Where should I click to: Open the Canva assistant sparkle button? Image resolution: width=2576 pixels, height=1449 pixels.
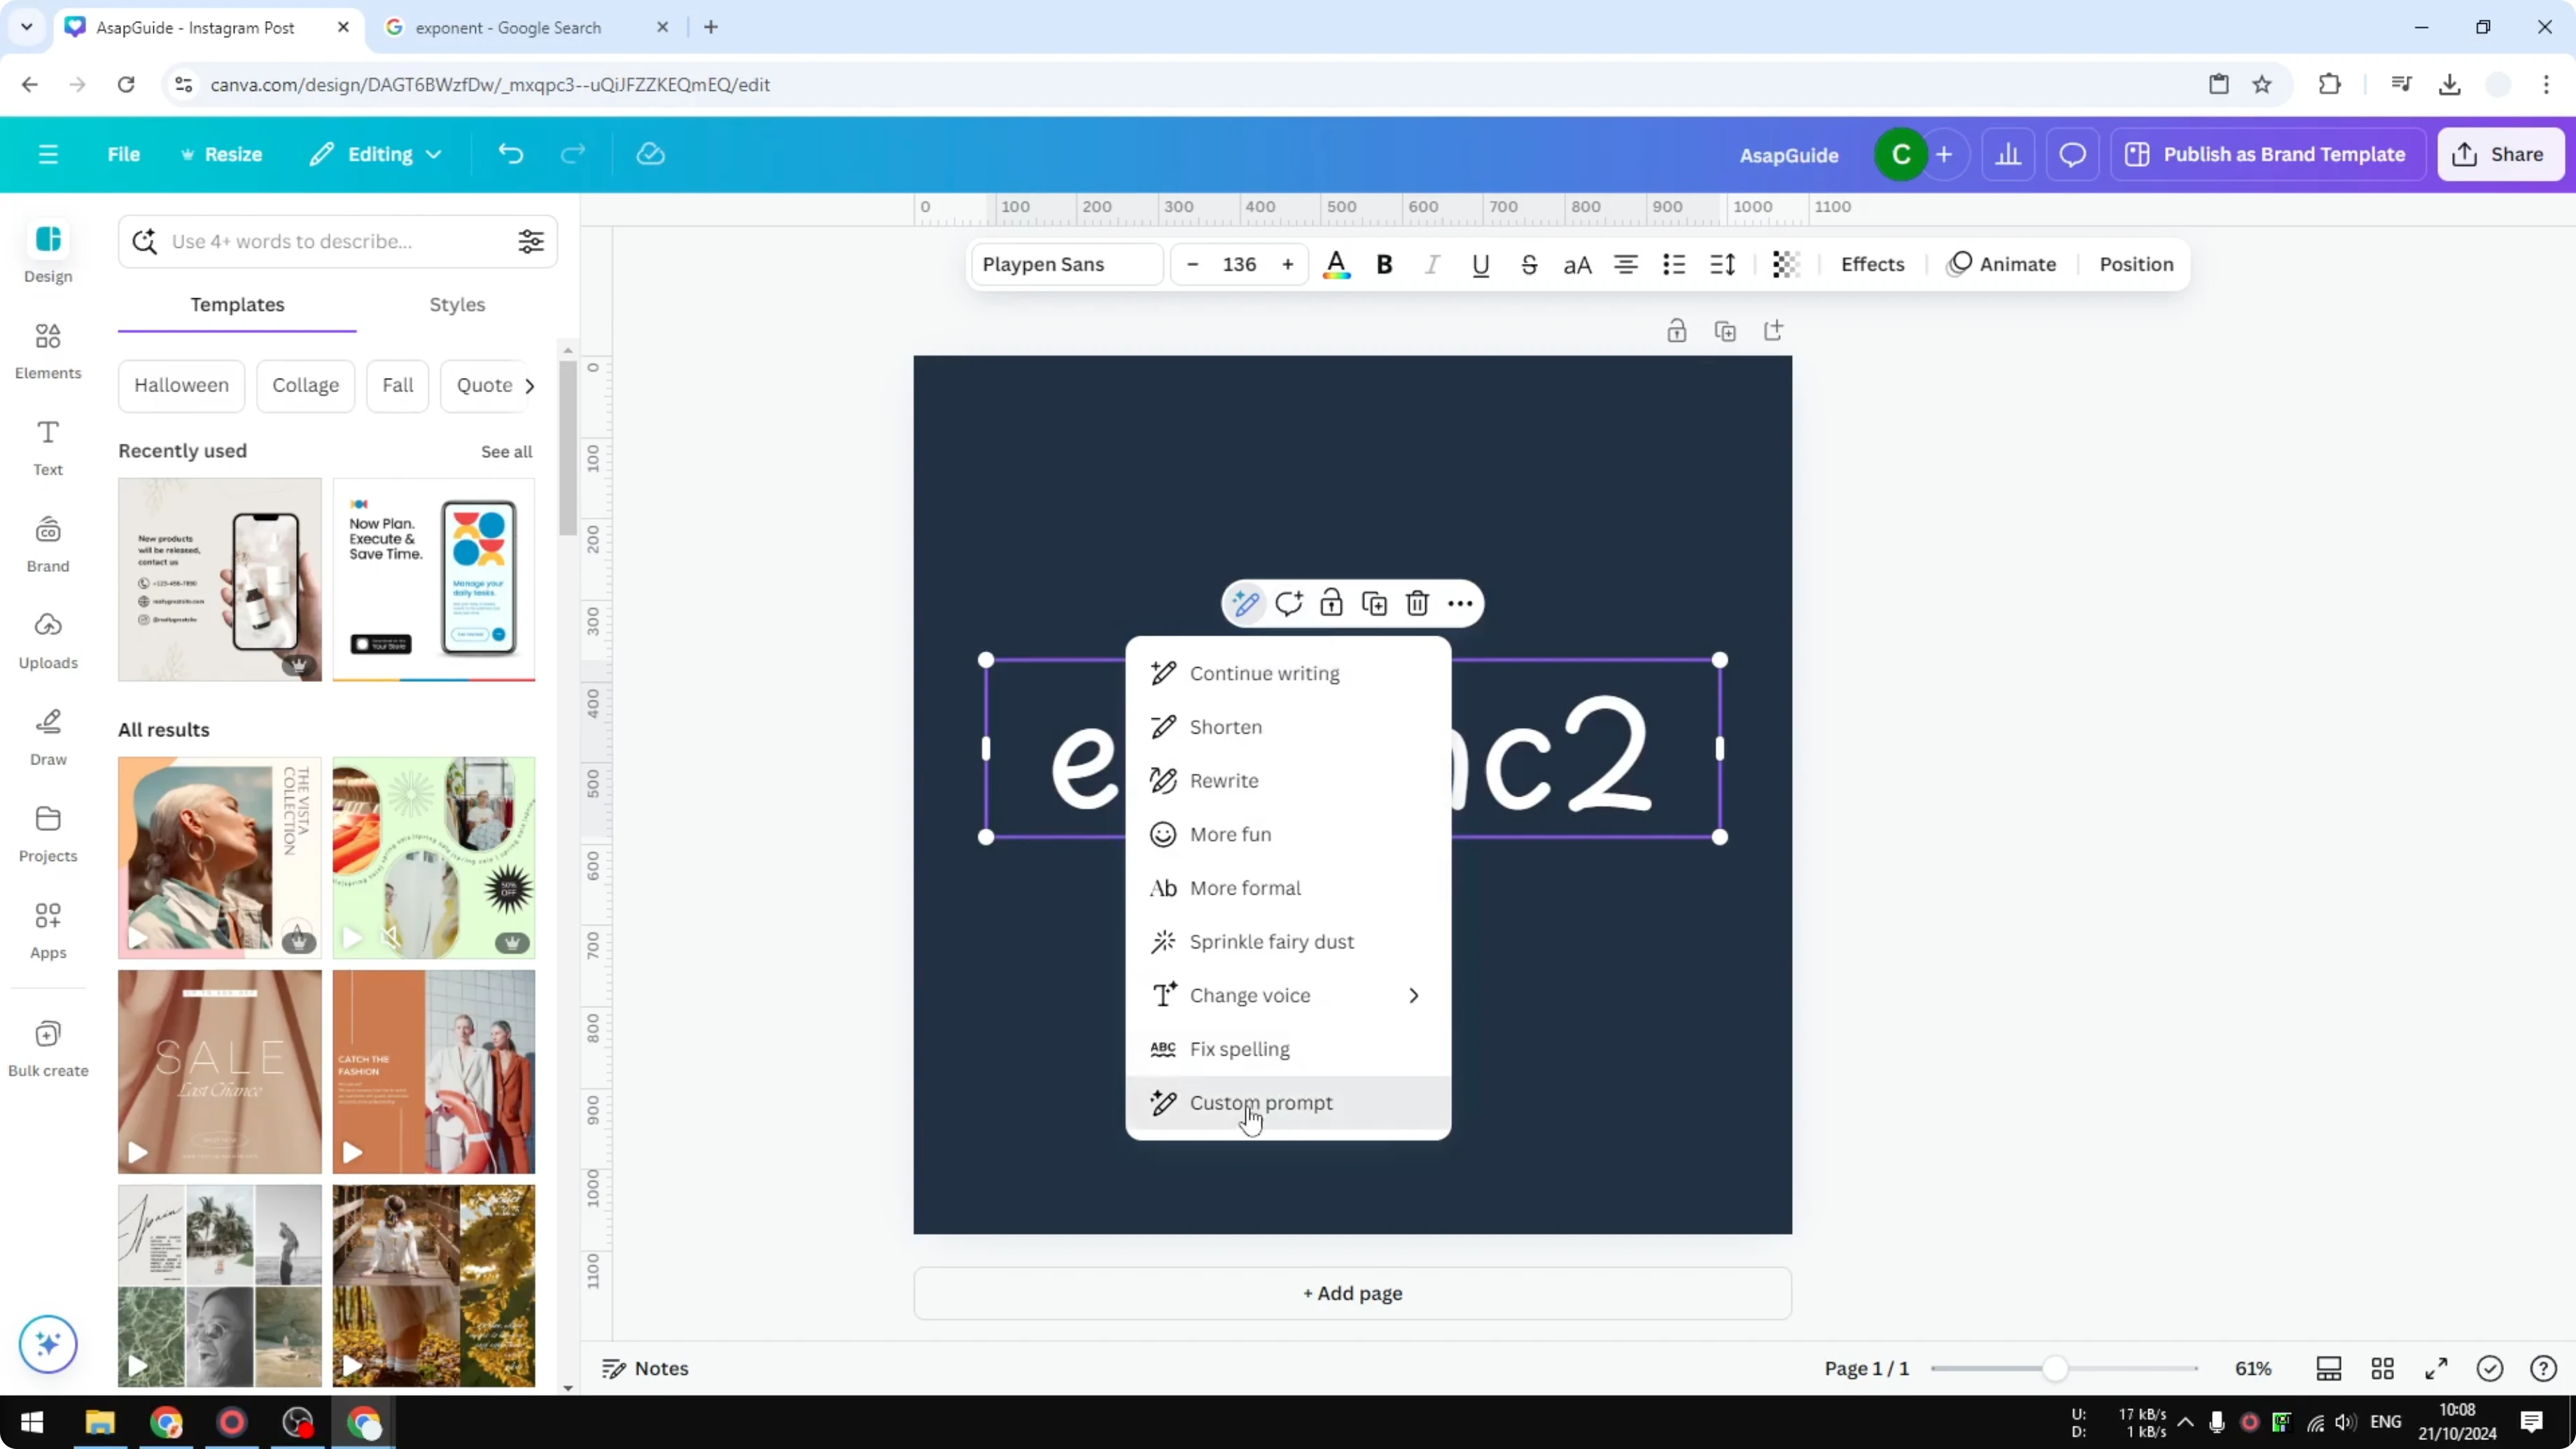47,1344
